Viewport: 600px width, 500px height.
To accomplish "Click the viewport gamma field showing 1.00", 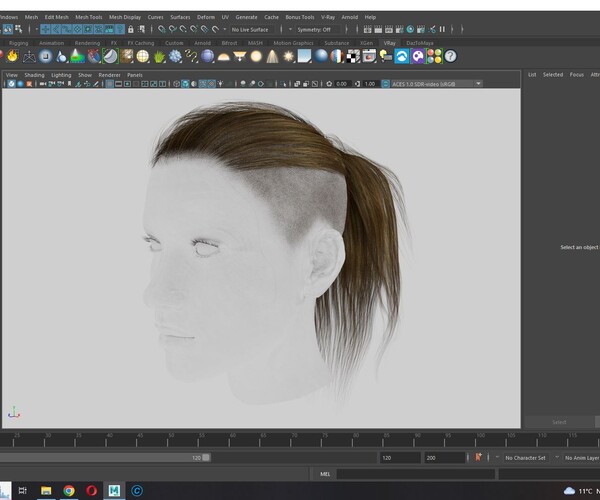I will (370, 84).
